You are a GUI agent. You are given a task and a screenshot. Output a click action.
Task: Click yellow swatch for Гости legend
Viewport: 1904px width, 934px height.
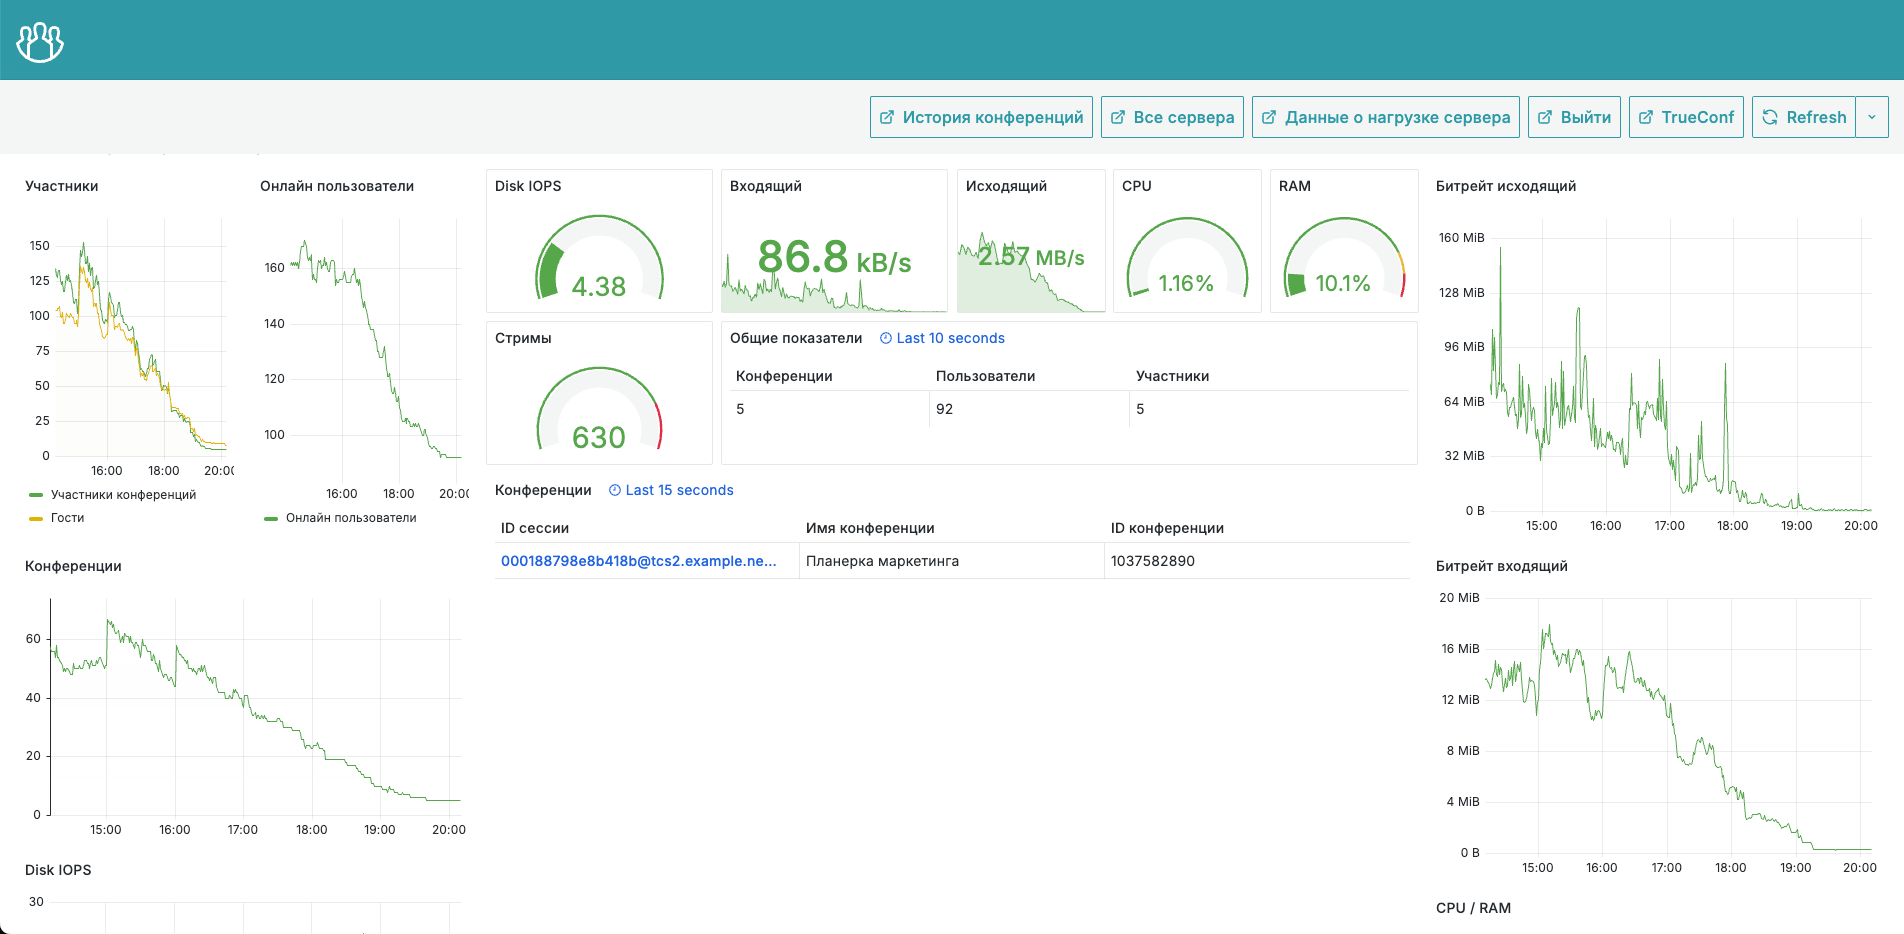36,518
